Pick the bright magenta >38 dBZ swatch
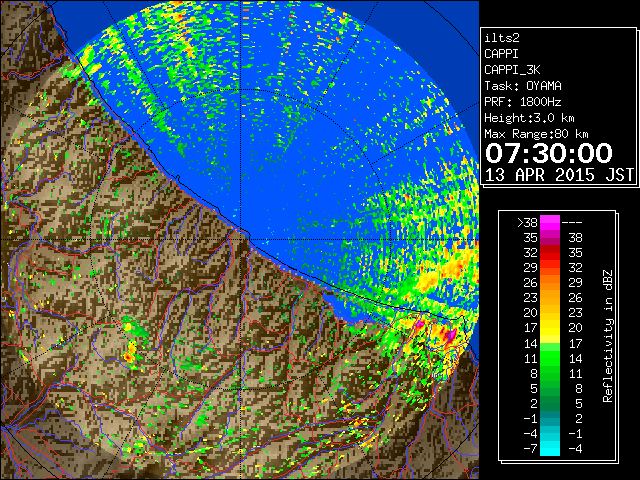 point(550,223)
